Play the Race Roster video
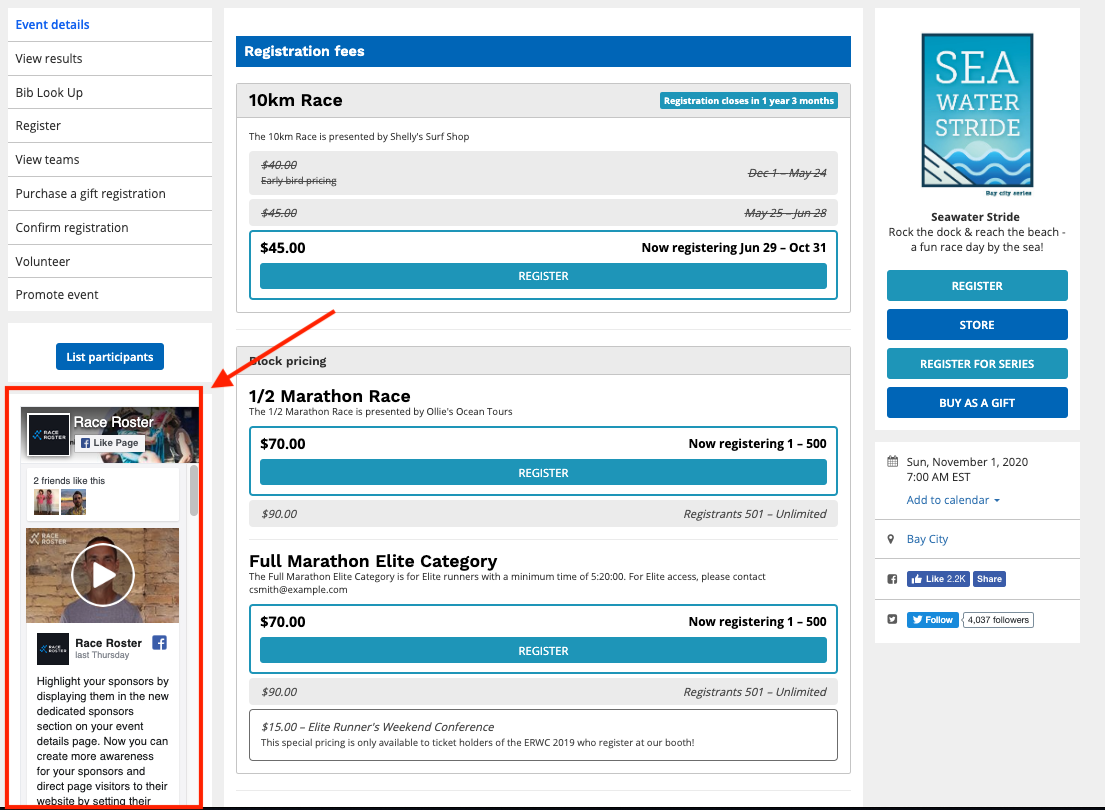Image resolution: width=1105 pixels, height=810 pixels. (102, 575)
